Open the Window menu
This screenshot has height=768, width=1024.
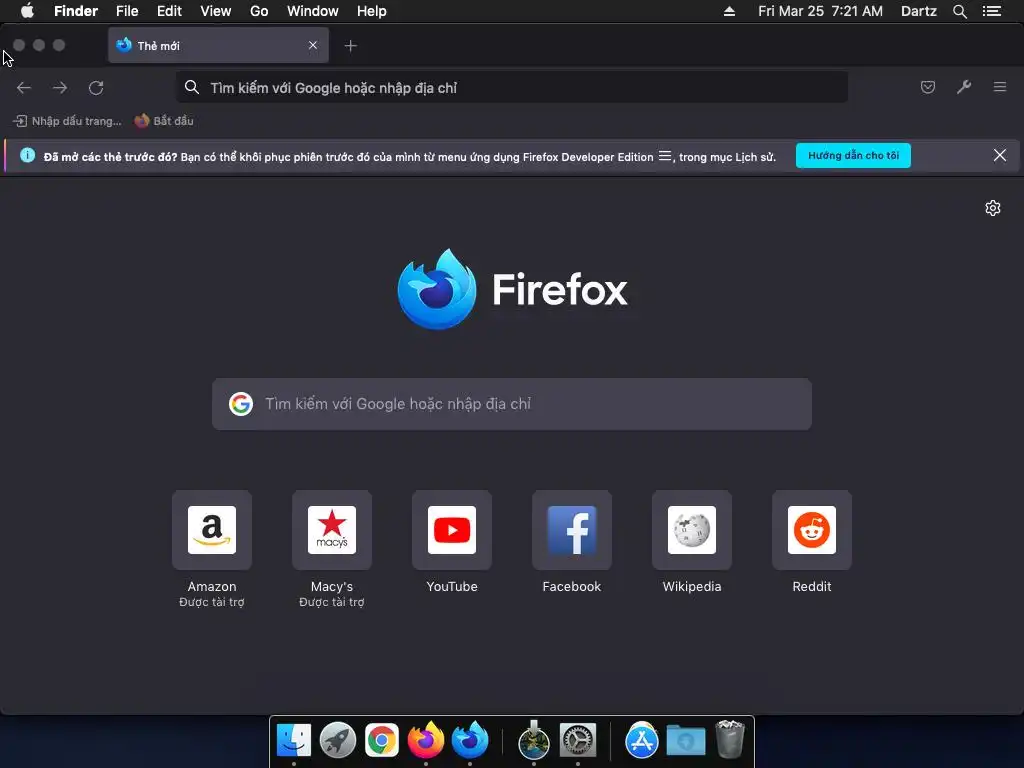click(313, 11)
